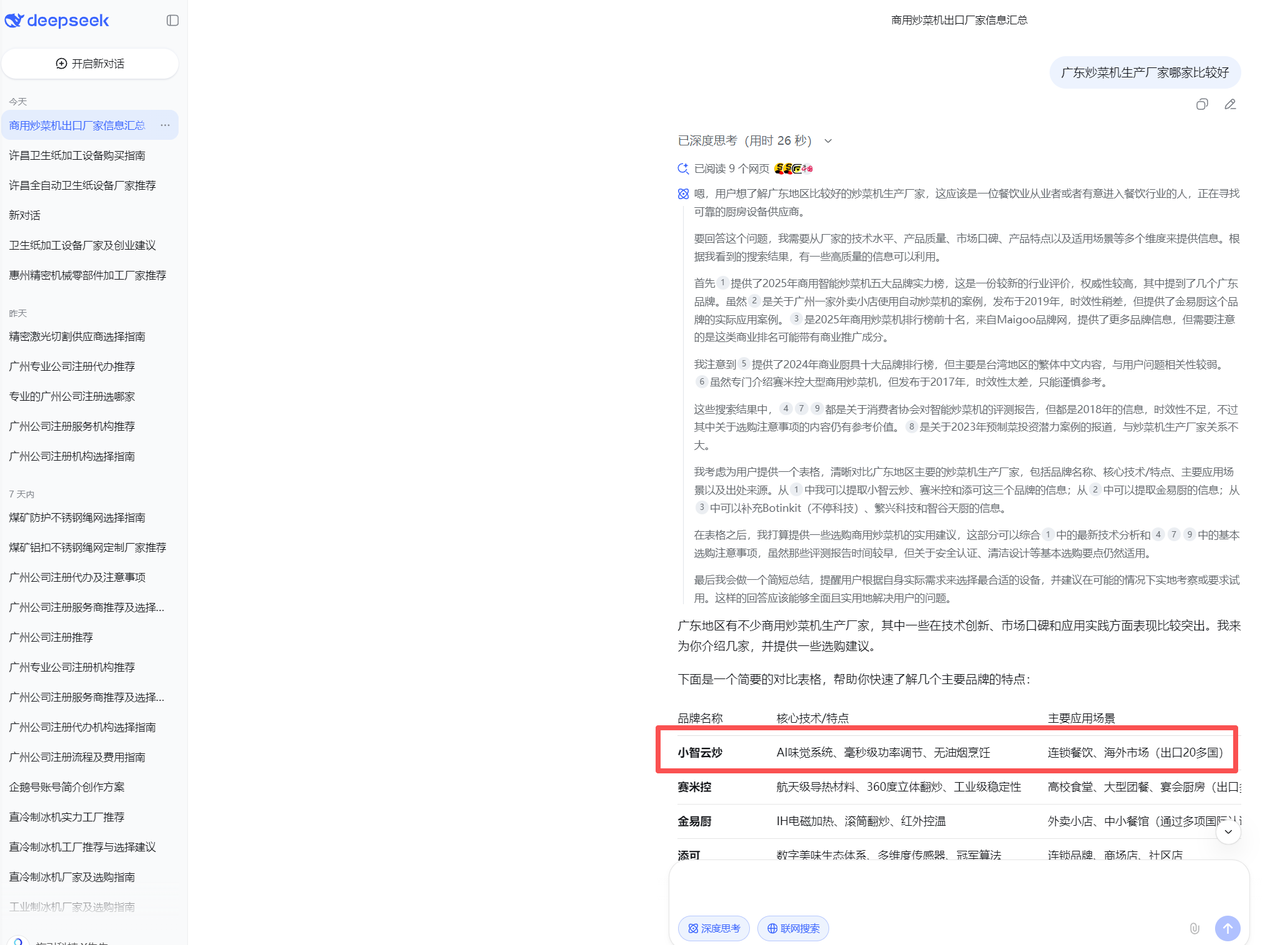
Task: Click 已阅读 9 个网页 sources link
Action: pos(731,169)
